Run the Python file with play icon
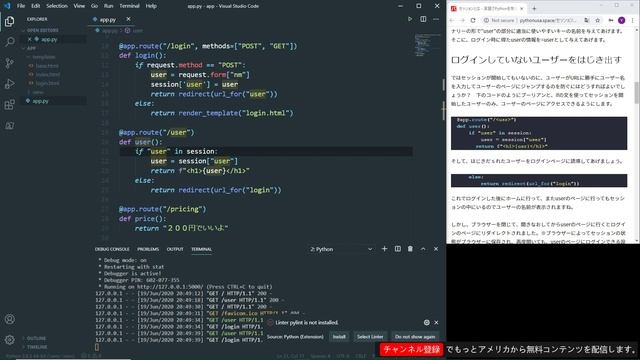Image resolution: width=640 pixels, height=360 pixels. point(410,19)
